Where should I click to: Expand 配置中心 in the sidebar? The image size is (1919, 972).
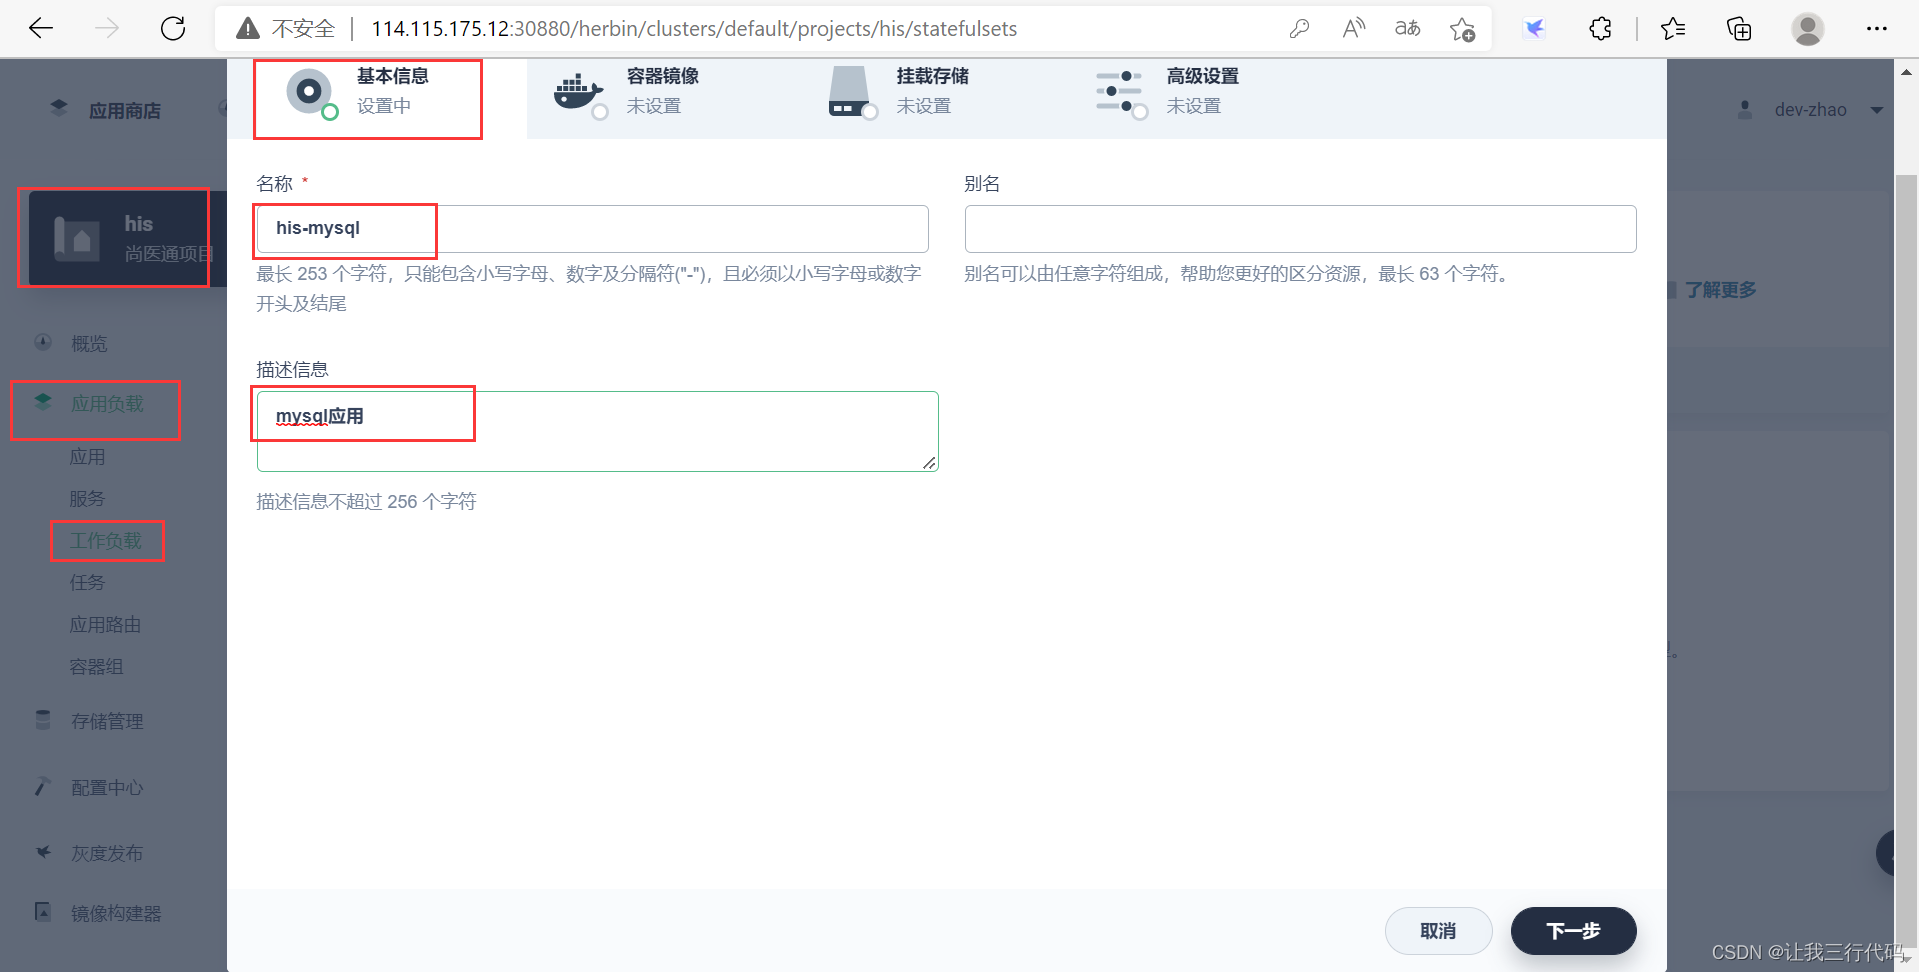tap(107, 788)
